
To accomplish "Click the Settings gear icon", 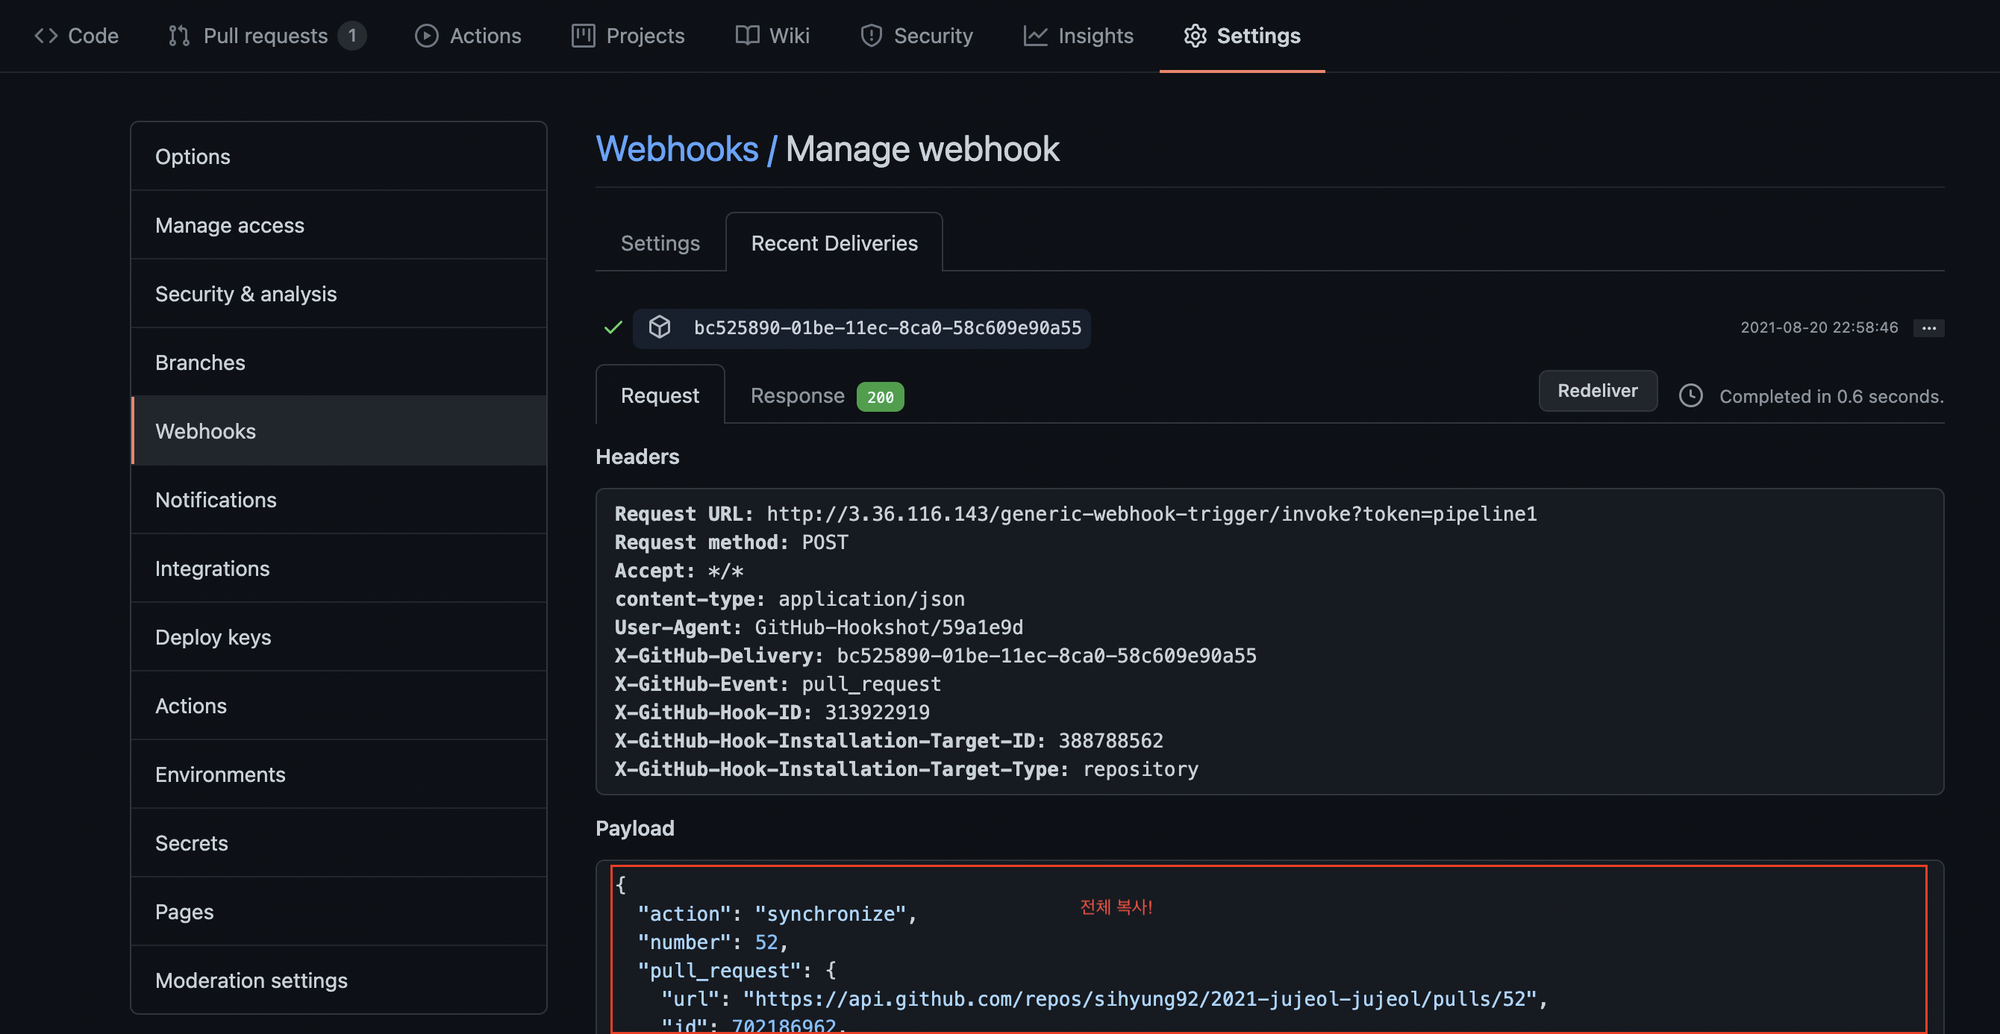I will point(1195,36).
